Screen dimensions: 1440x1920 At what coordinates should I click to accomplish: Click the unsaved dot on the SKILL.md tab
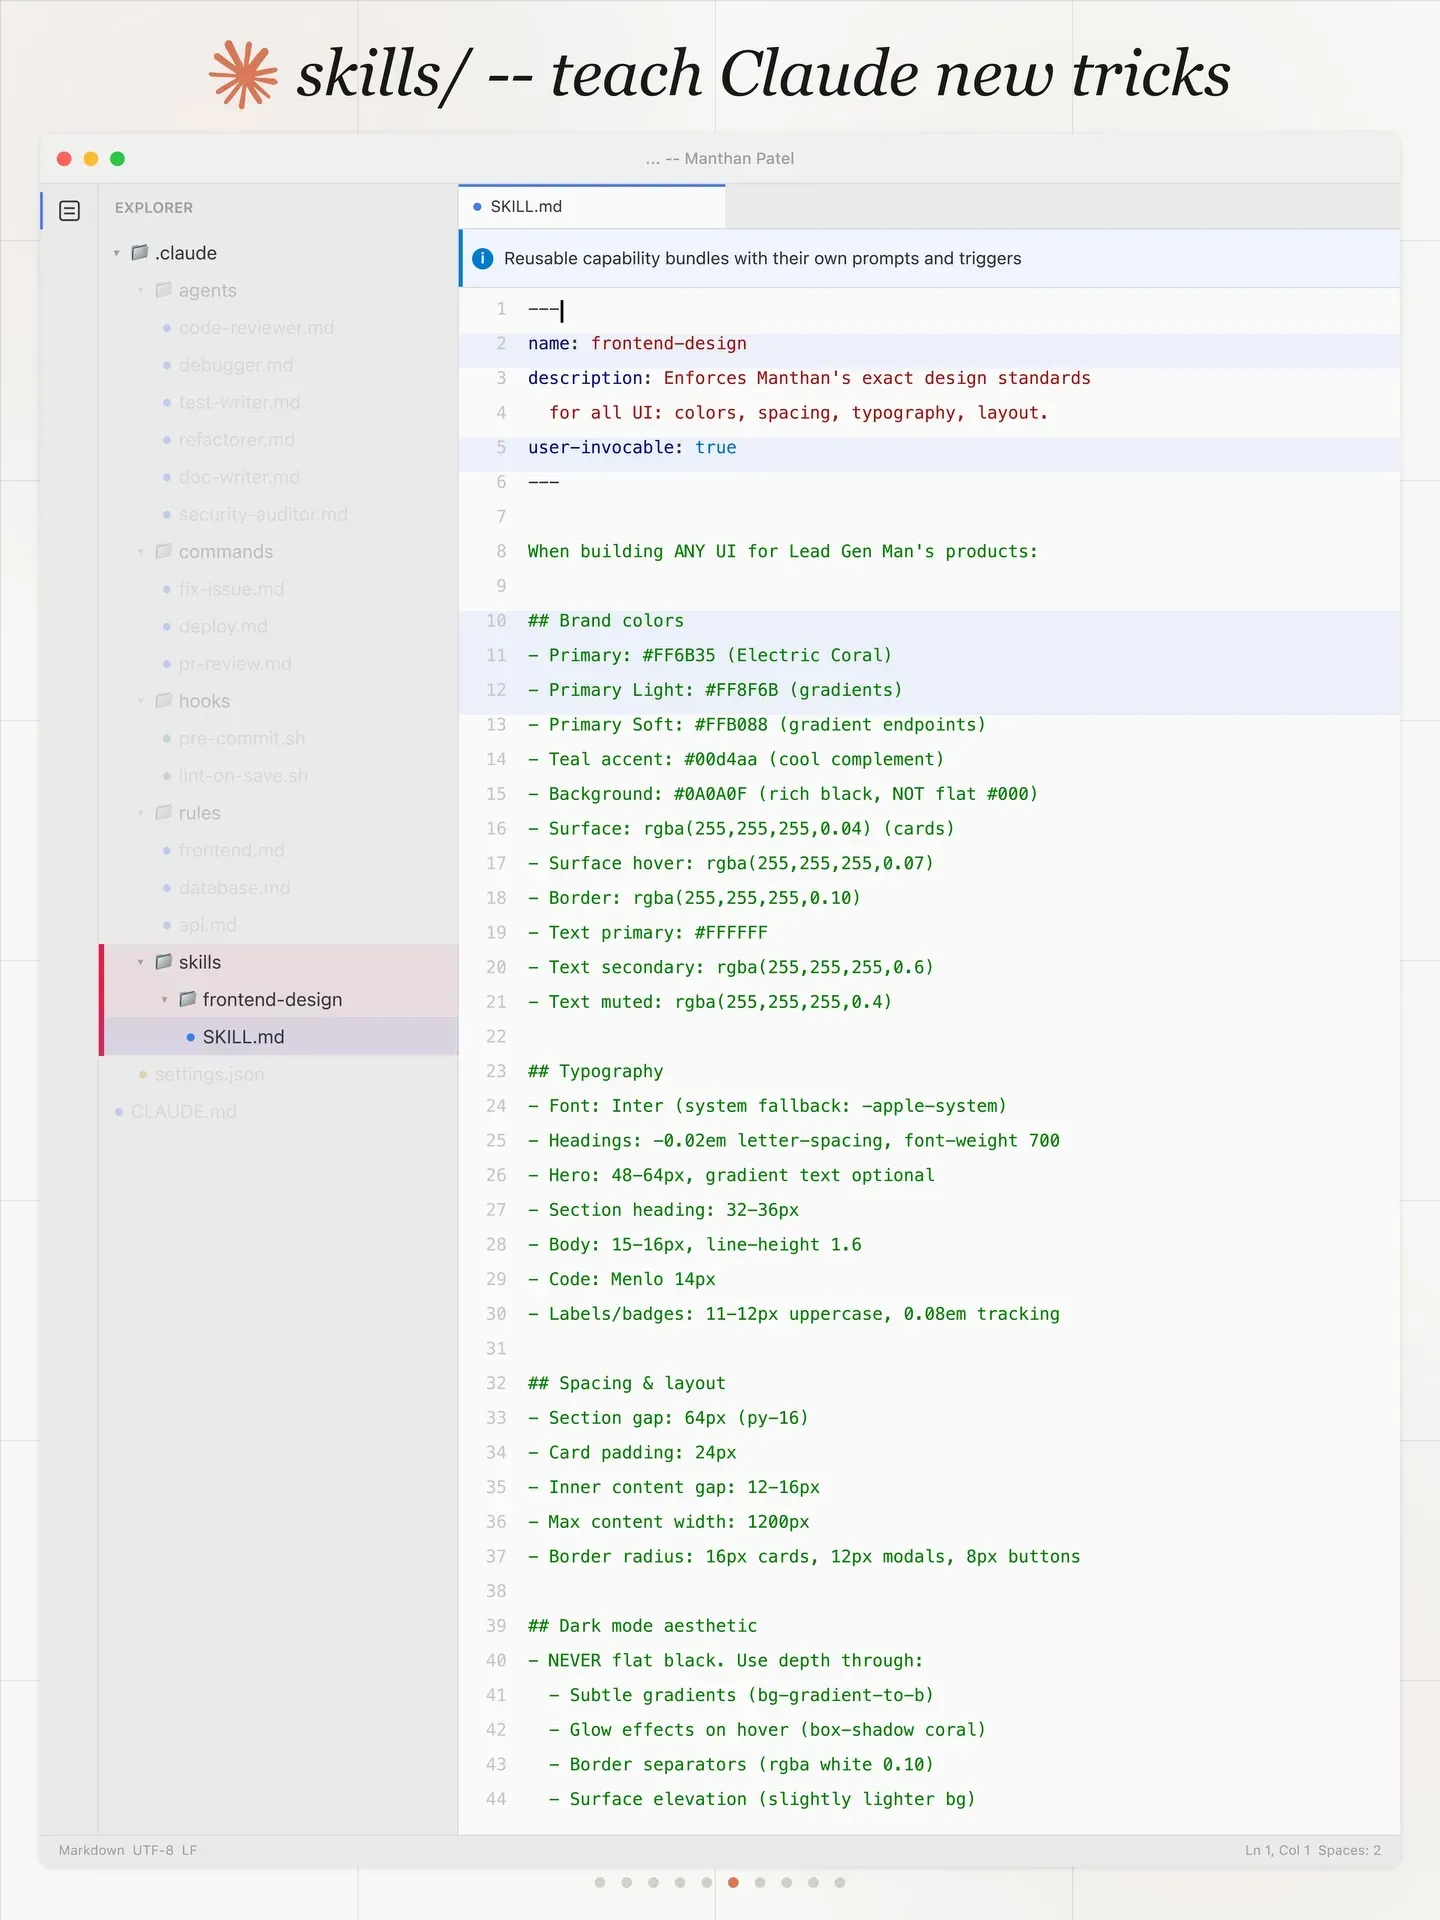[477, 207]
